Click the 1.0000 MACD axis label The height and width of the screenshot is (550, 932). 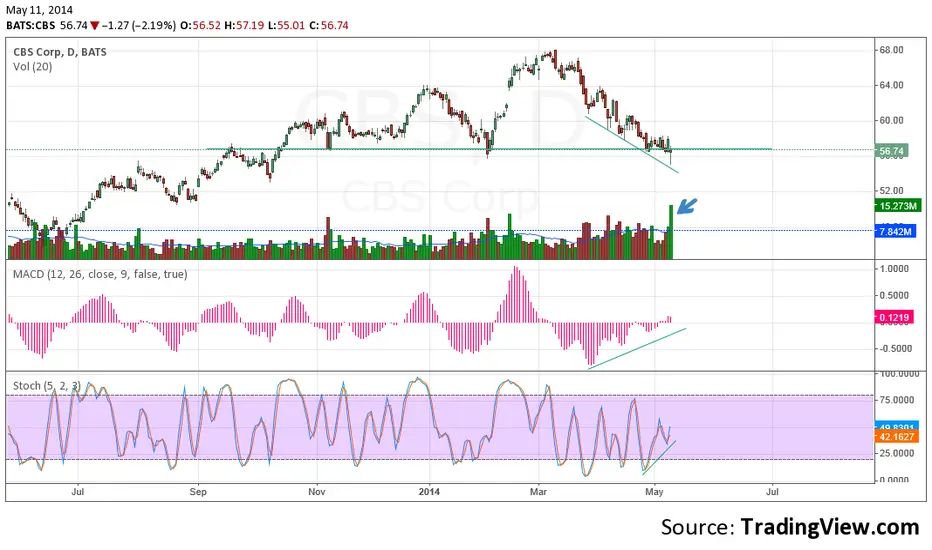coord(893,269)
